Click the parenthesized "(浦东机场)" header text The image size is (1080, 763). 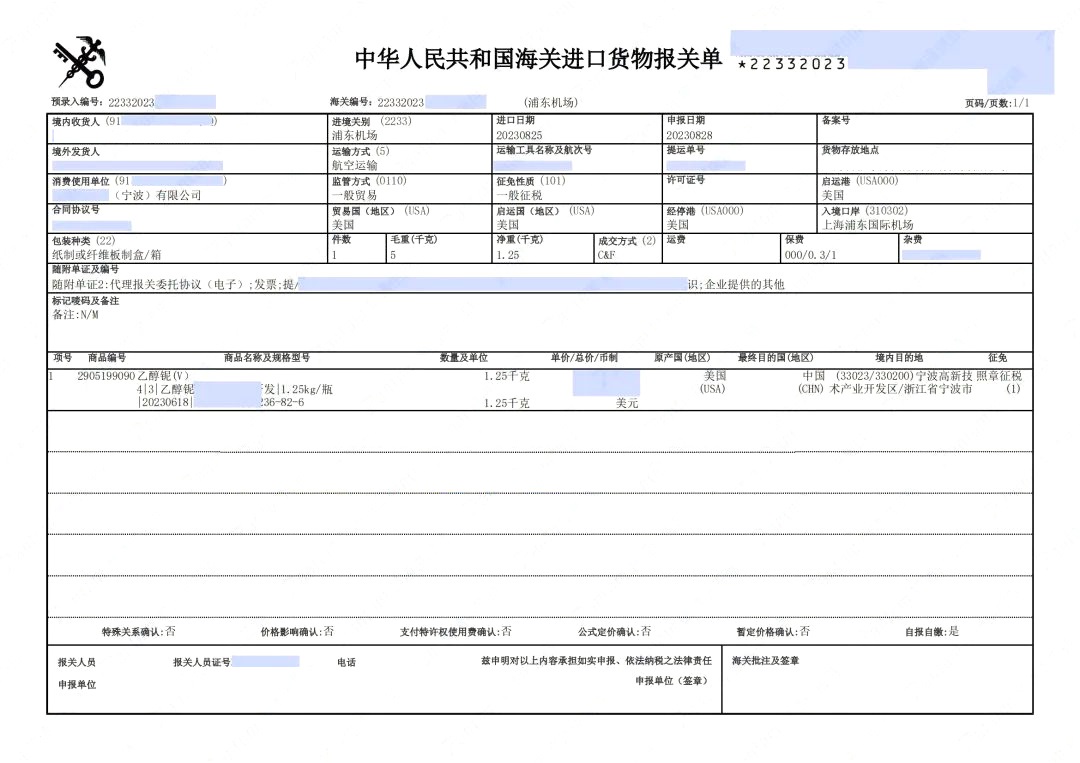click(x=551, y=102)
